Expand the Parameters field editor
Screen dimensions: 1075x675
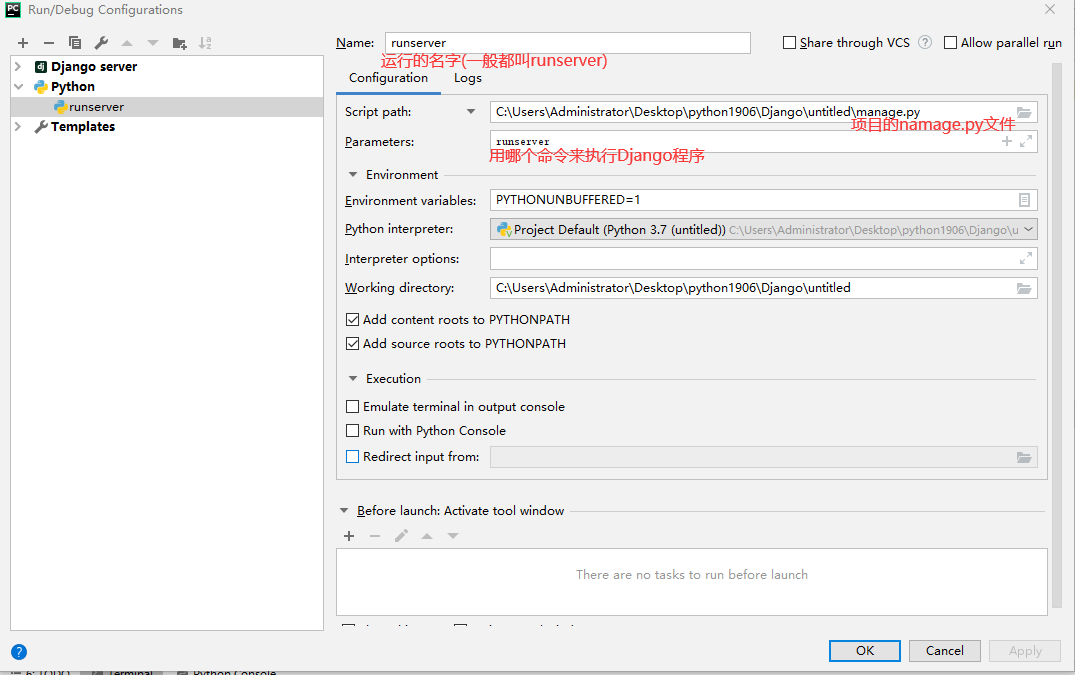(x=1026, y=141)
